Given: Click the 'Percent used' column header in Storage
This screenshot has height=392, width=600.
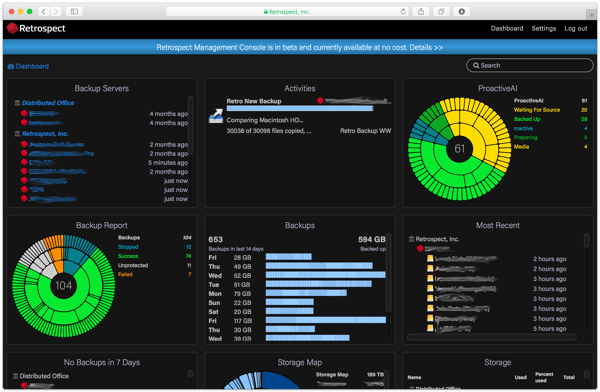Looking at the screenshot, I should (544, 377).
